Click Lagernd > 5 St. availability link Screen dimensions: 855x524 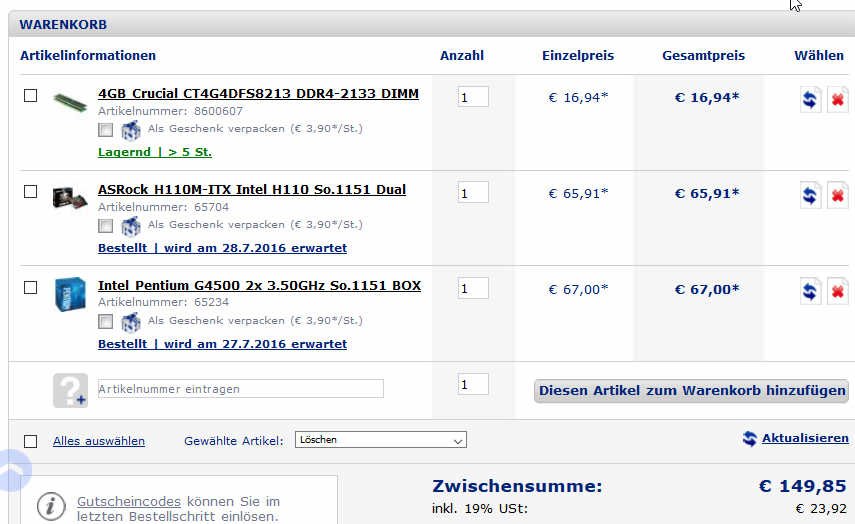(x=155, y=152)
